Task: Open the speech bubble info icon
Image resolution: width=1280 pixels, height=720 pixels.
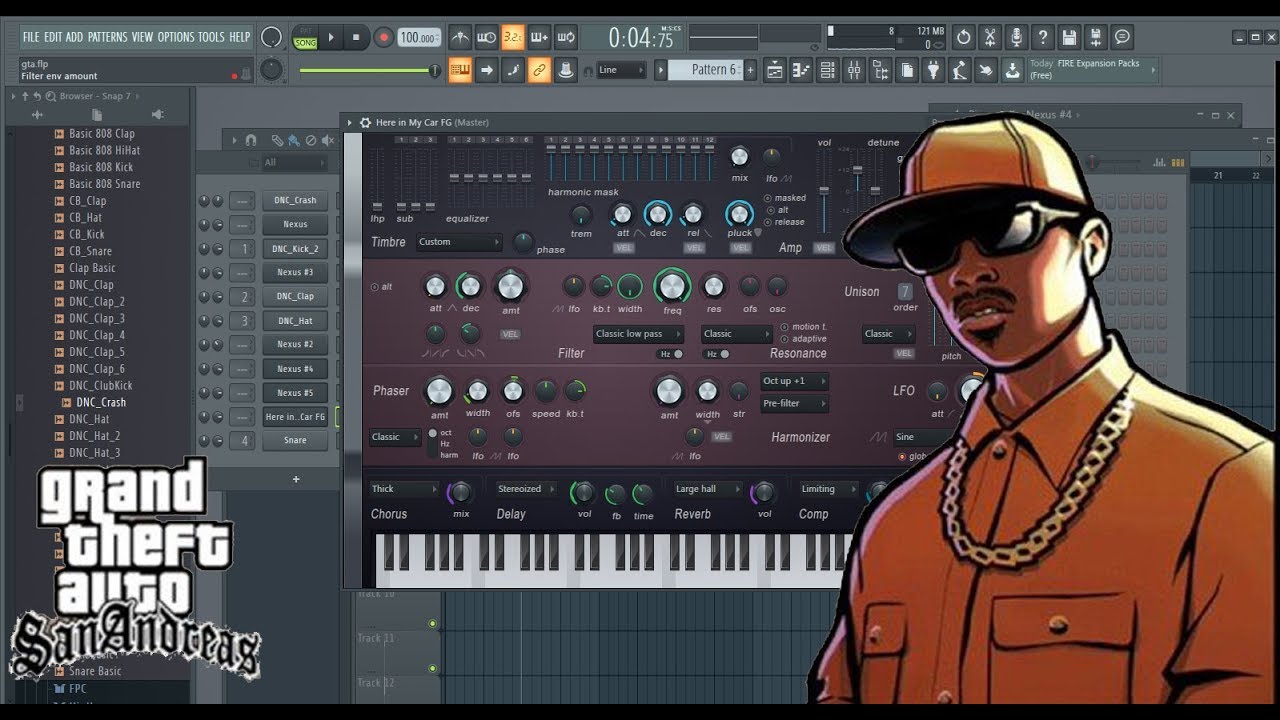Action: tap(1122, 37)
